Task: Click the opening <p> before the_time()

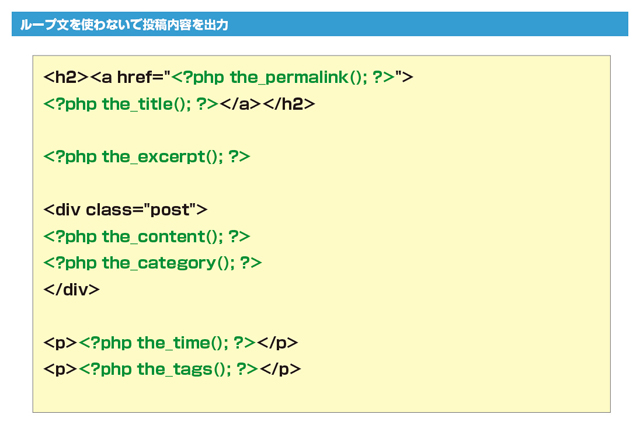Action: [60, 343]
